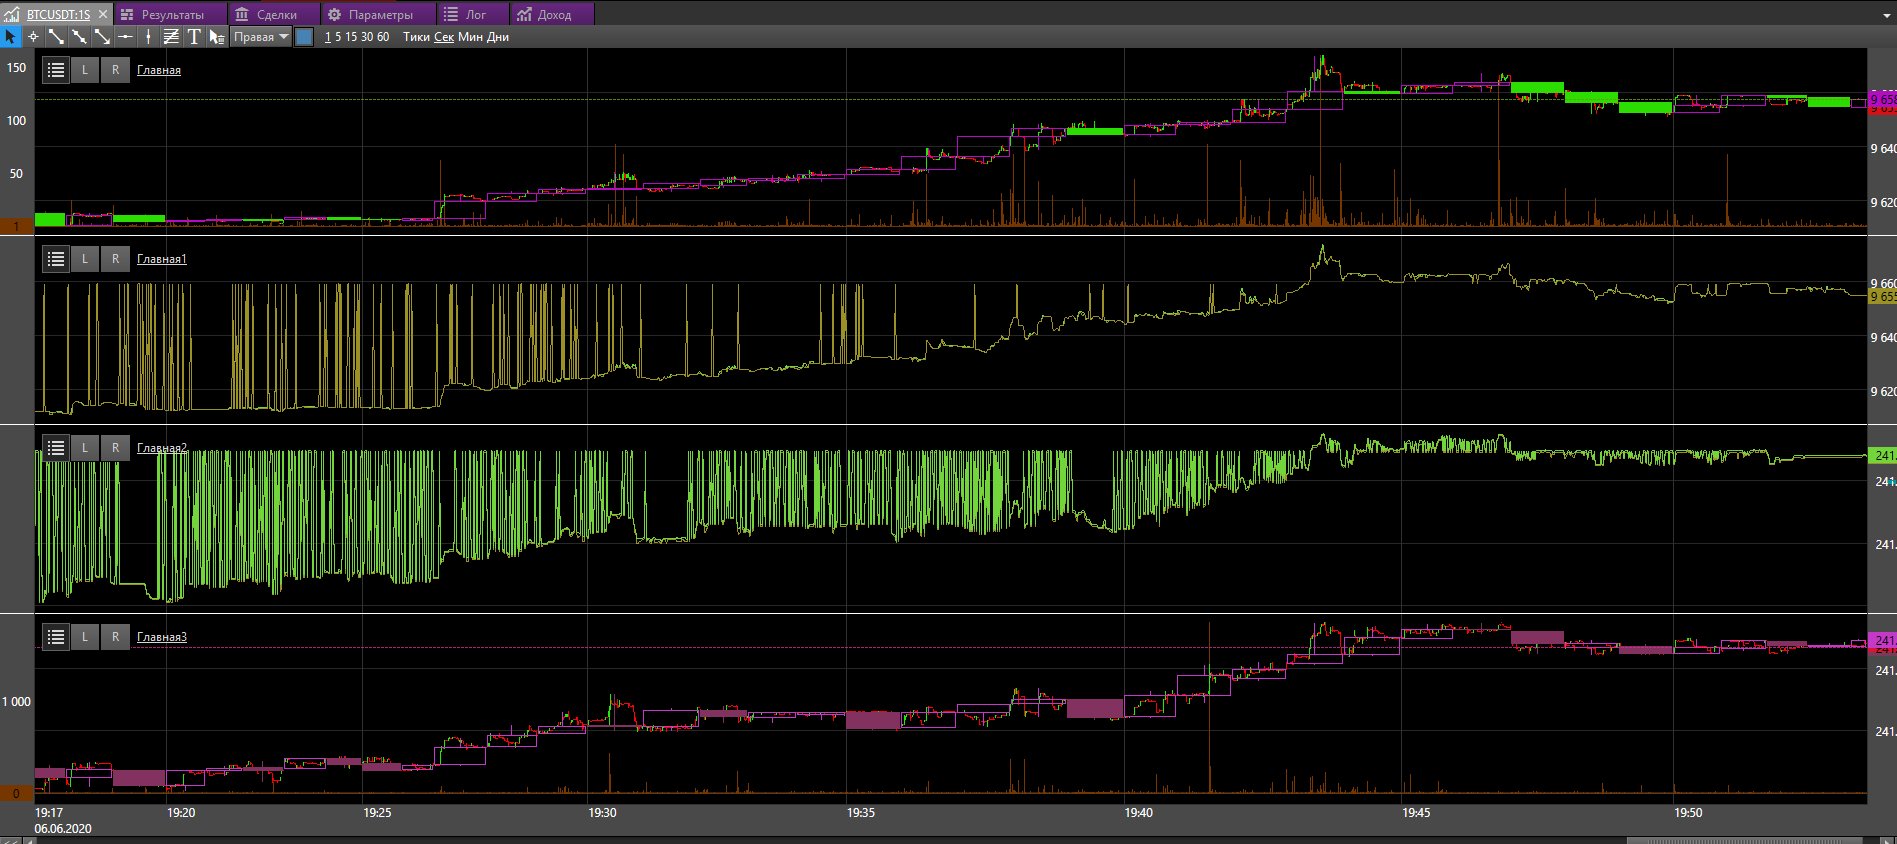Open the list menu of Главная pane
Viewport: 1897px width, 844px height.
click(x=56, y=70)
